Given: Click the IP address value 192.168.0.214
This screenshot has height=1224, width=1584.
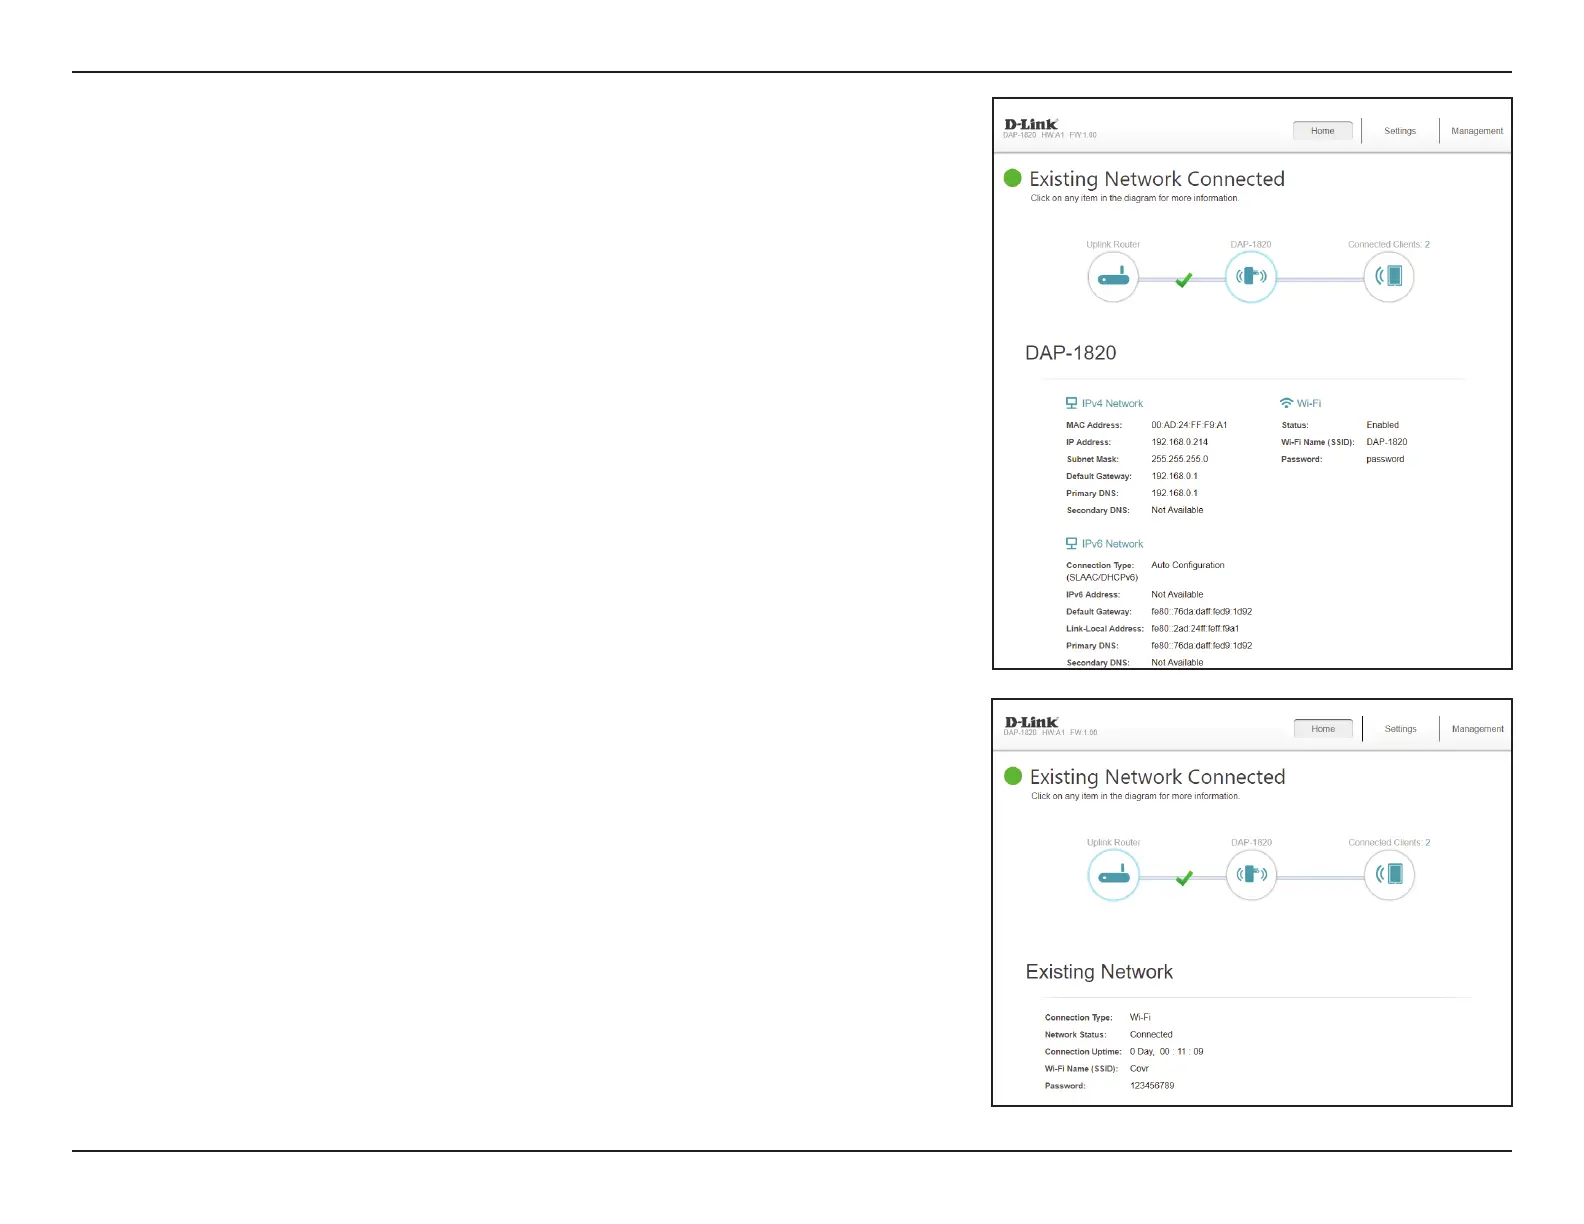Looking at the screenshot, I should tap(1180, 442).
